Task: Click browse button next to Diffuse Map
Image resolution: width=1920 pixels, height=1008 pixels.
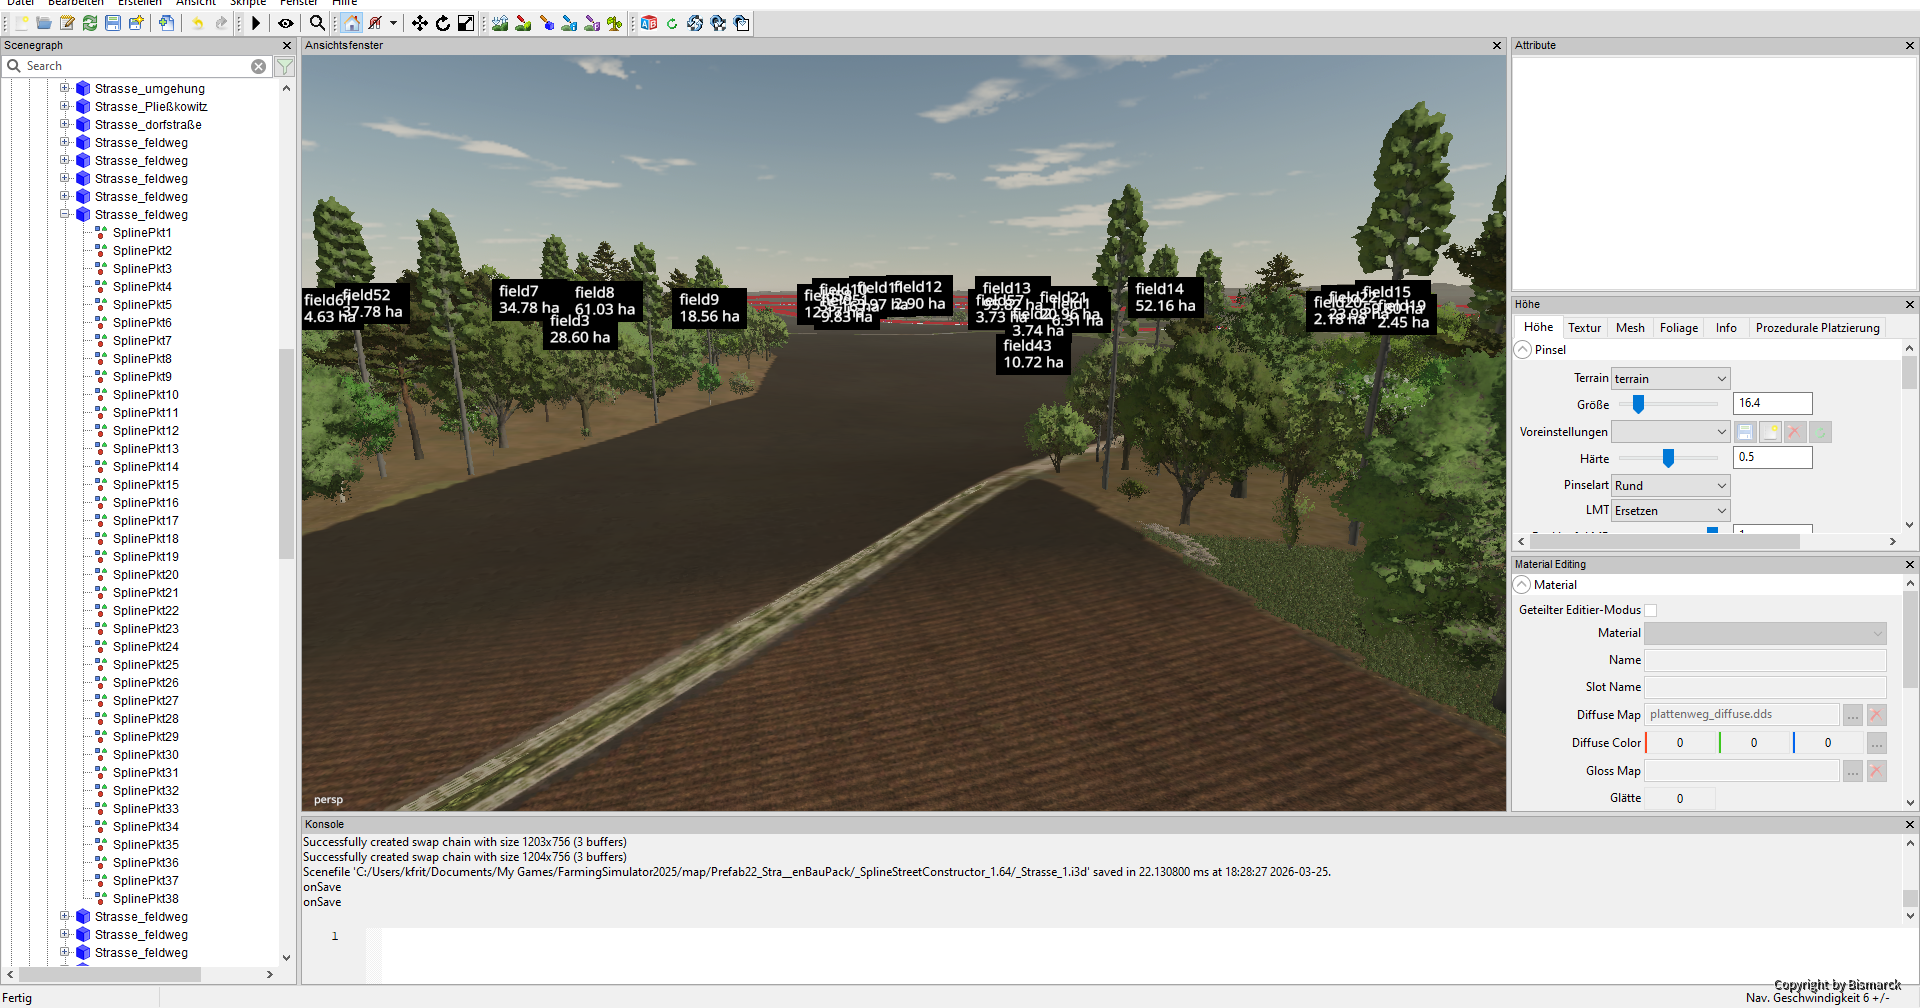Action: tap(1853, 715)
